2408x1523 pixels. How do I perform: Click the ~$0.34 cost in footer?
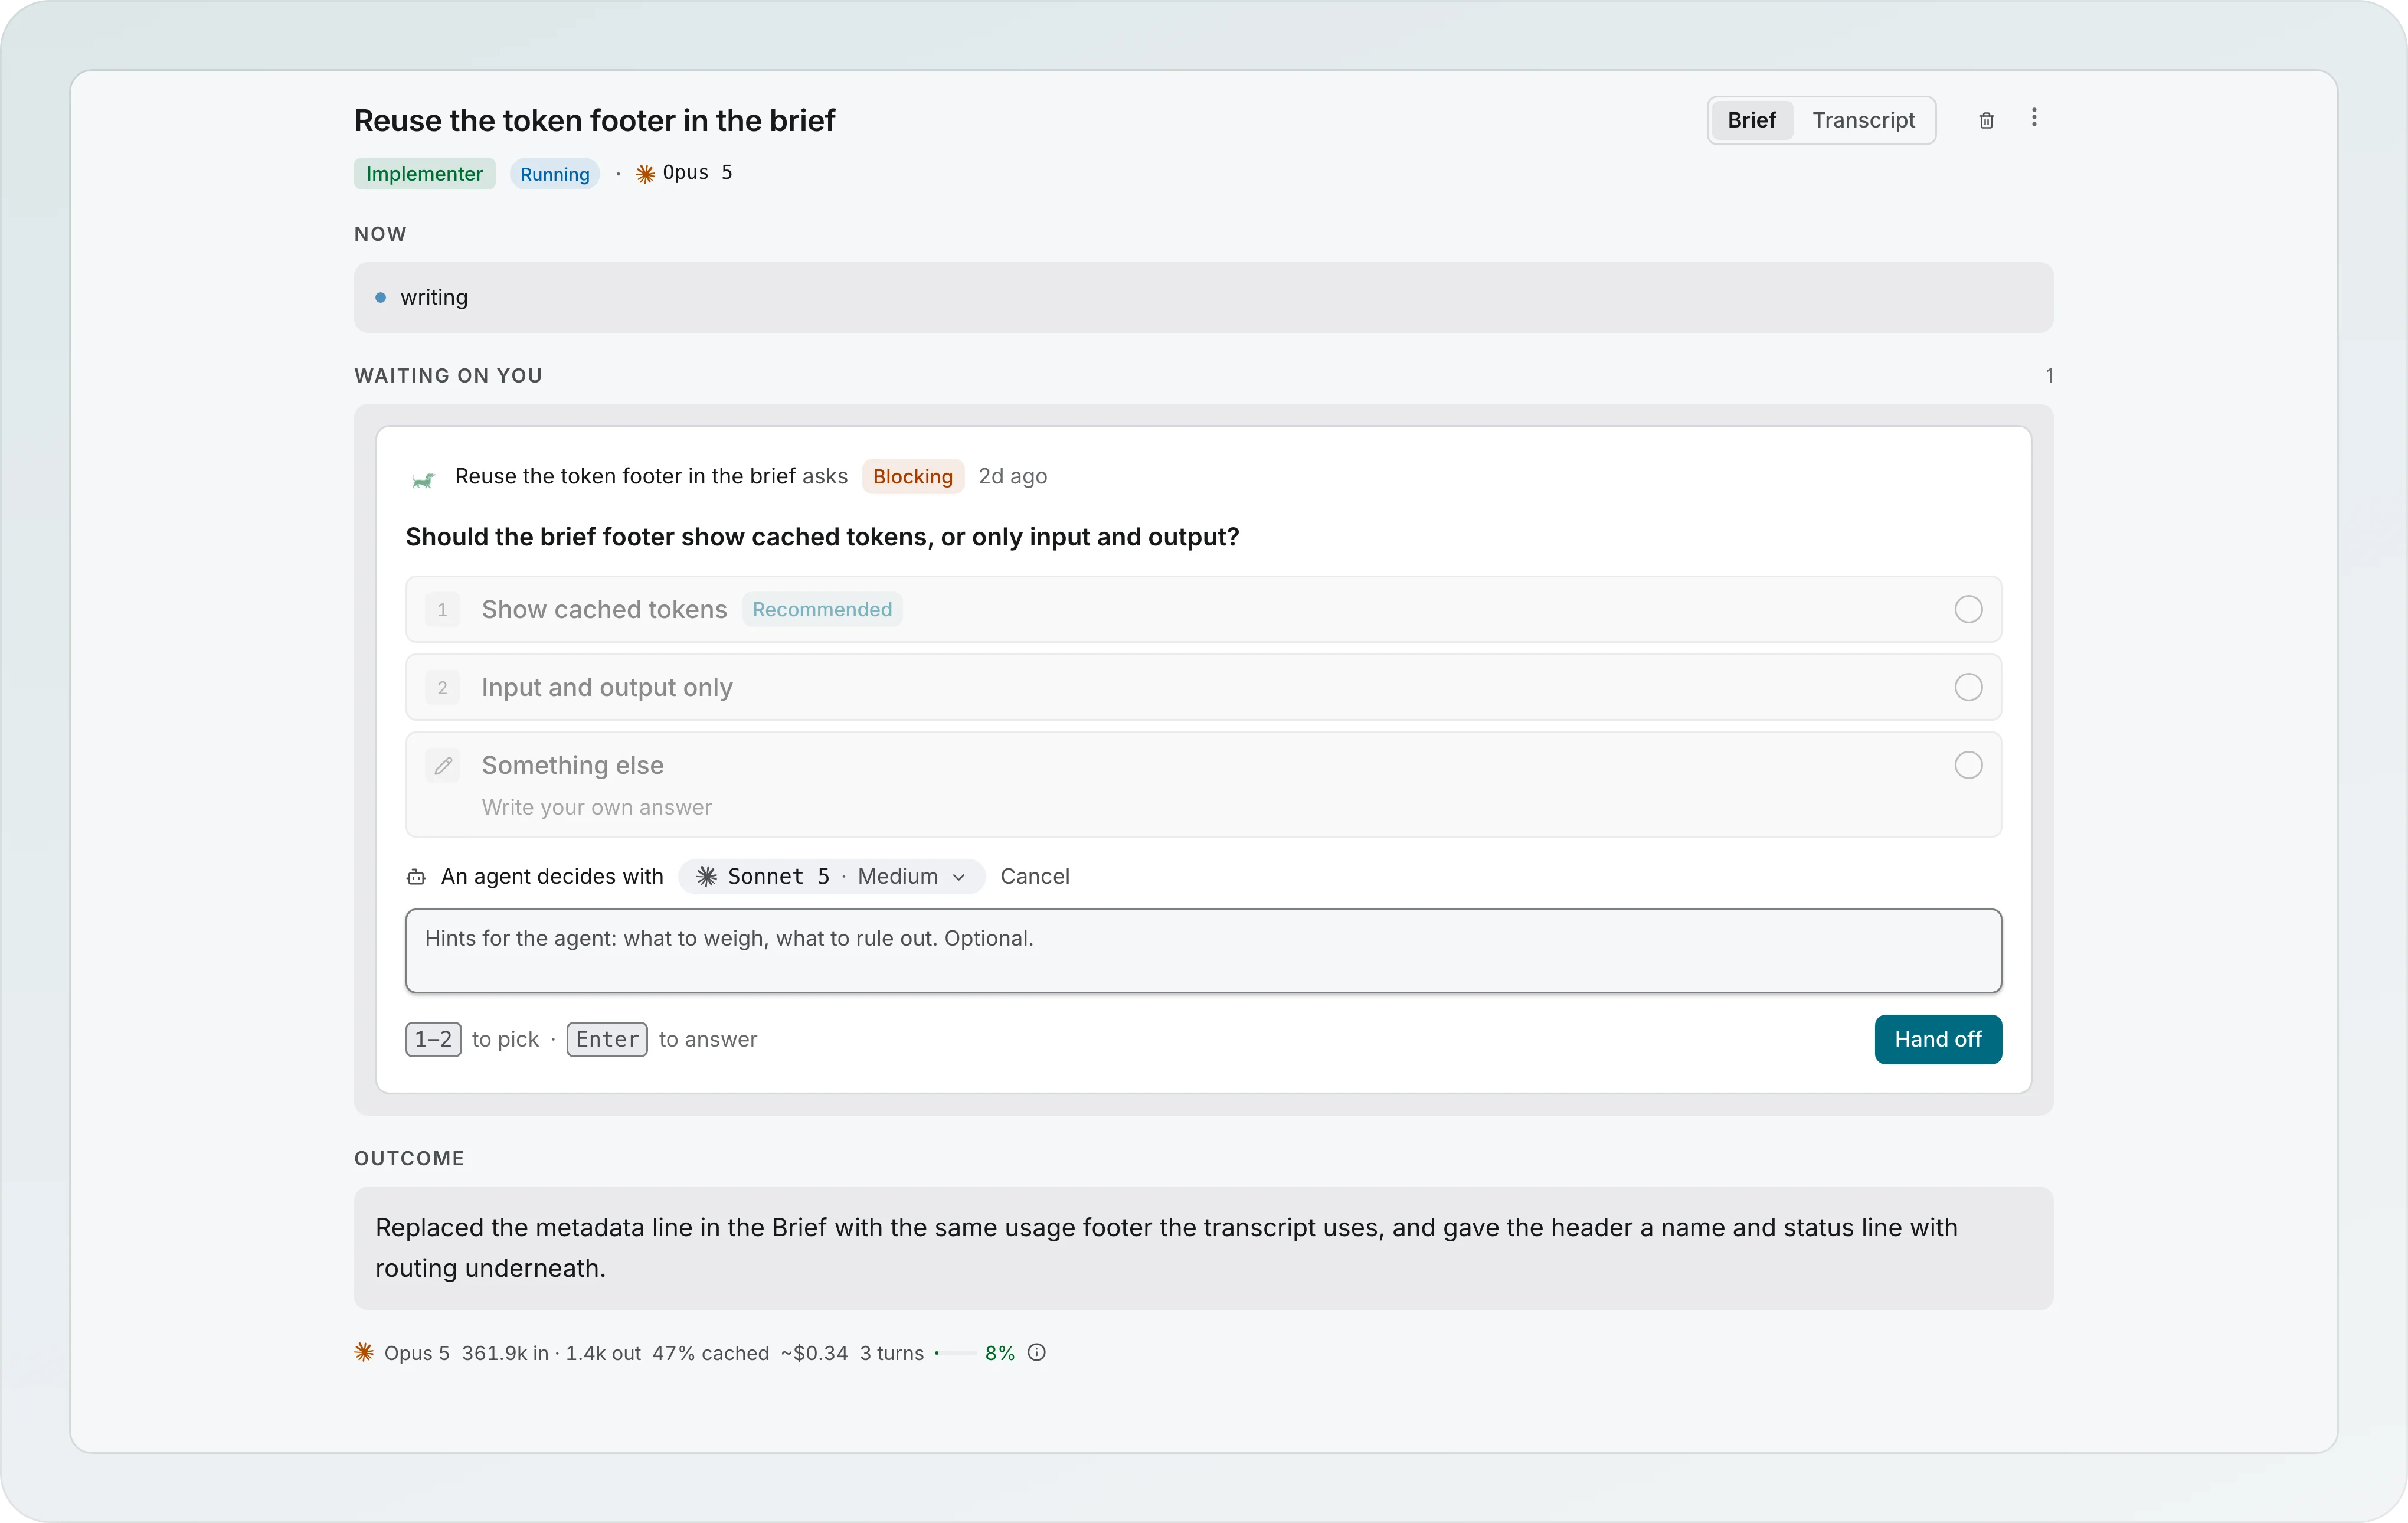click(813, 1353)
